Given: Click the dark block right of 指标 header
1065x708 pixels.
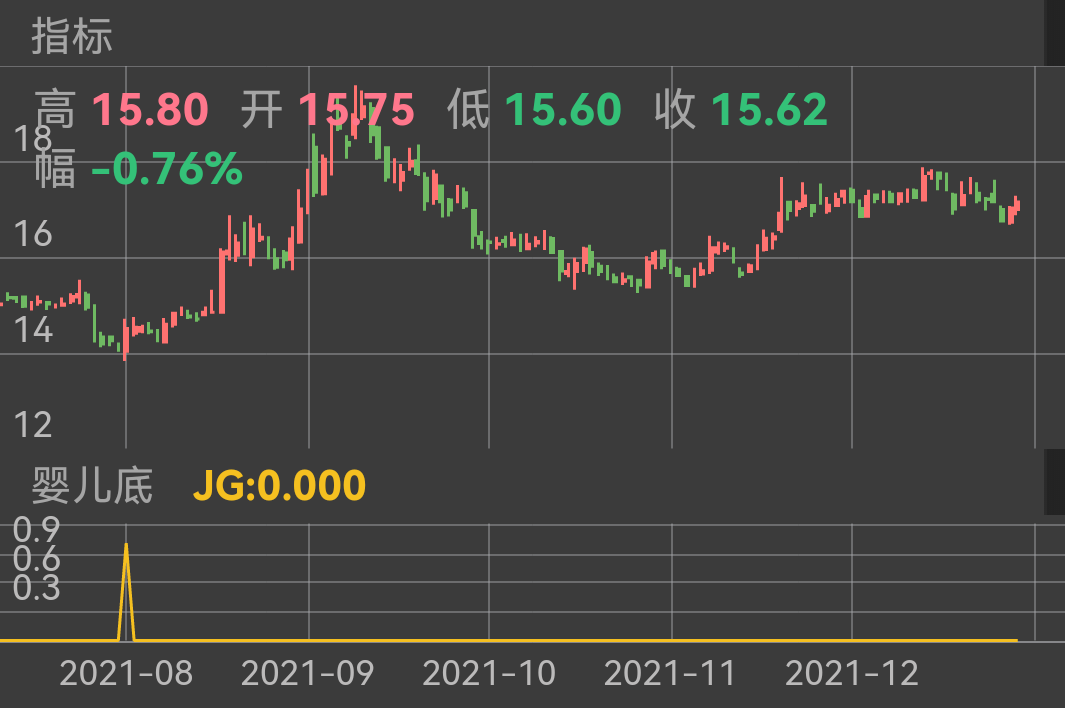Looking at the screenshot, I should (x=1054, y=33).
